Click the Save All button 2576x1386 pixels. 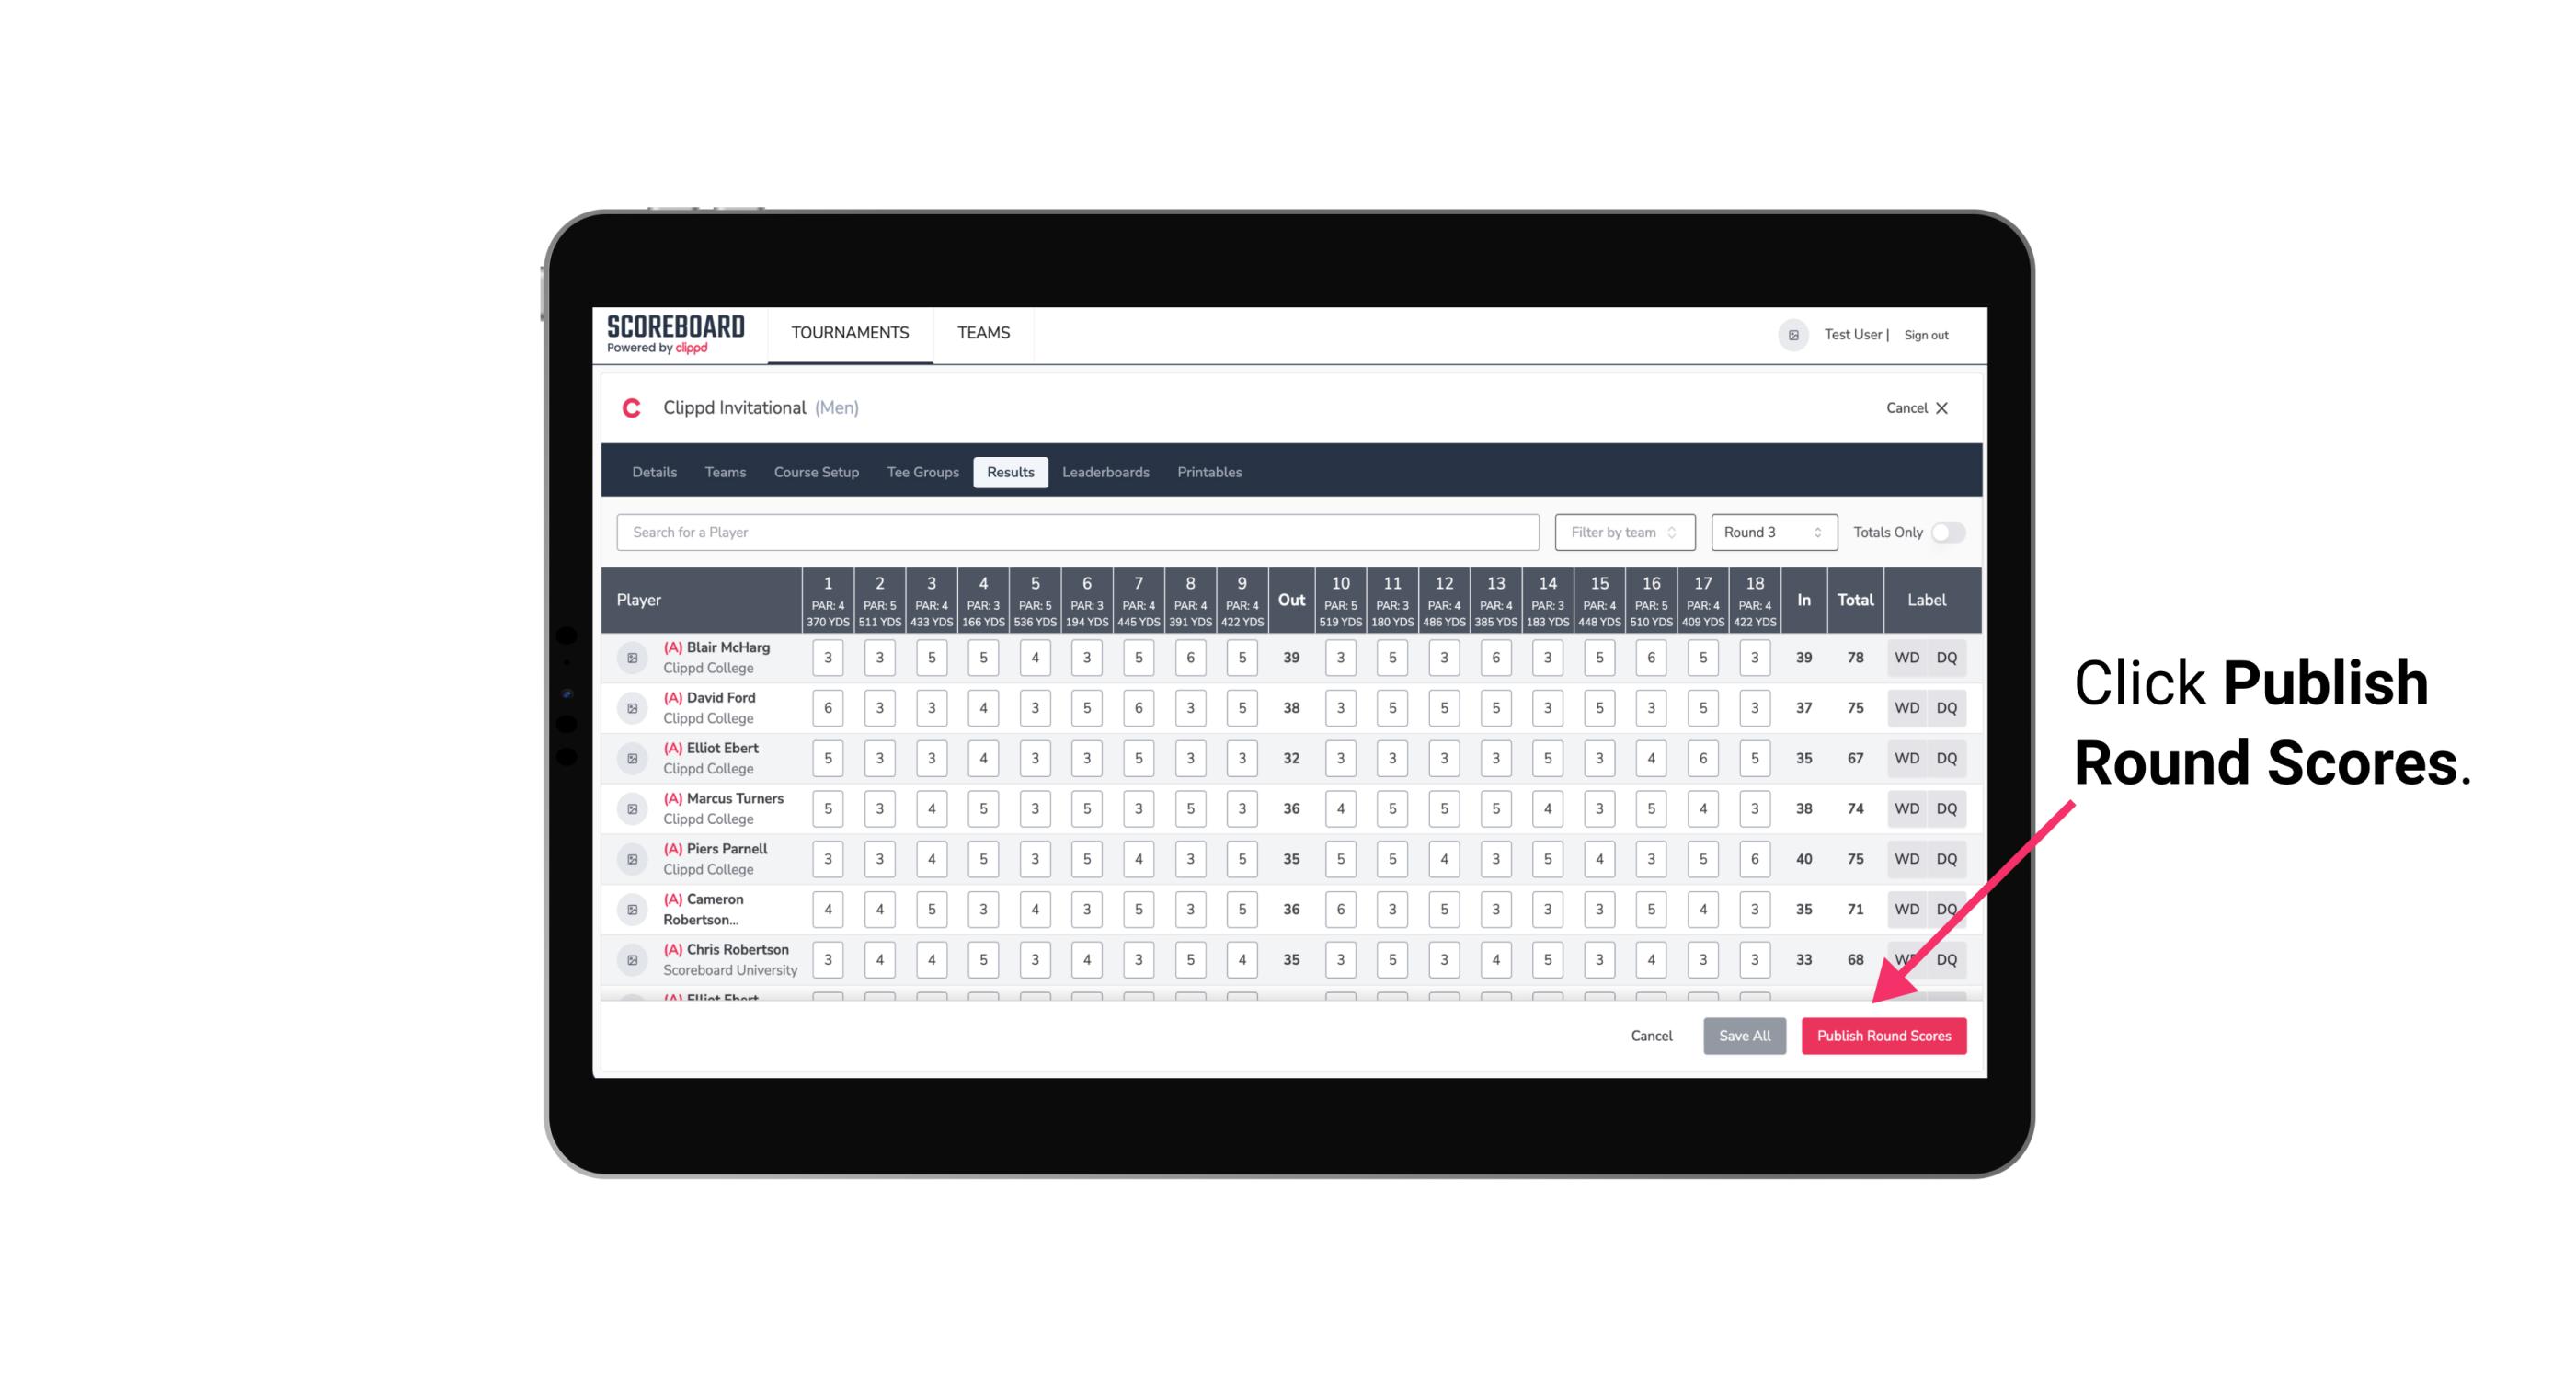1744,1035
